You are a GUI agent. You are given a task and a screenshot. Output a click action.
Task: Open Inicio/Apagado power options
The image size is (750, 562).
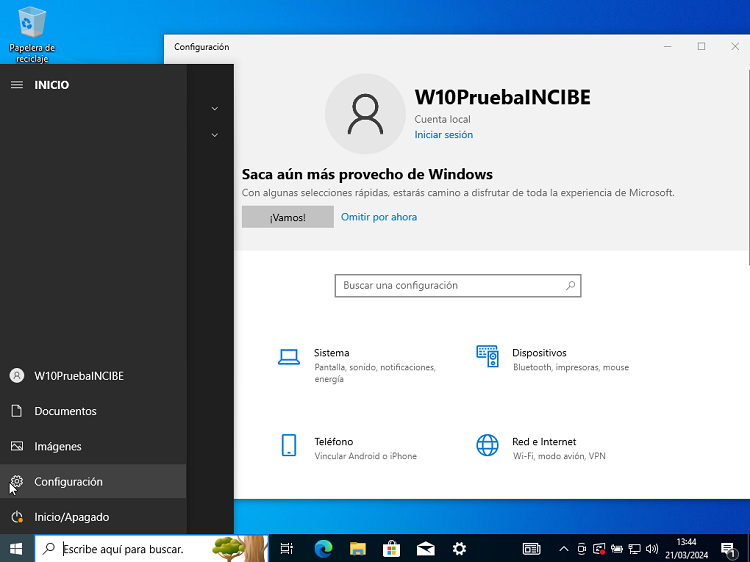click(x=71, y=517)
